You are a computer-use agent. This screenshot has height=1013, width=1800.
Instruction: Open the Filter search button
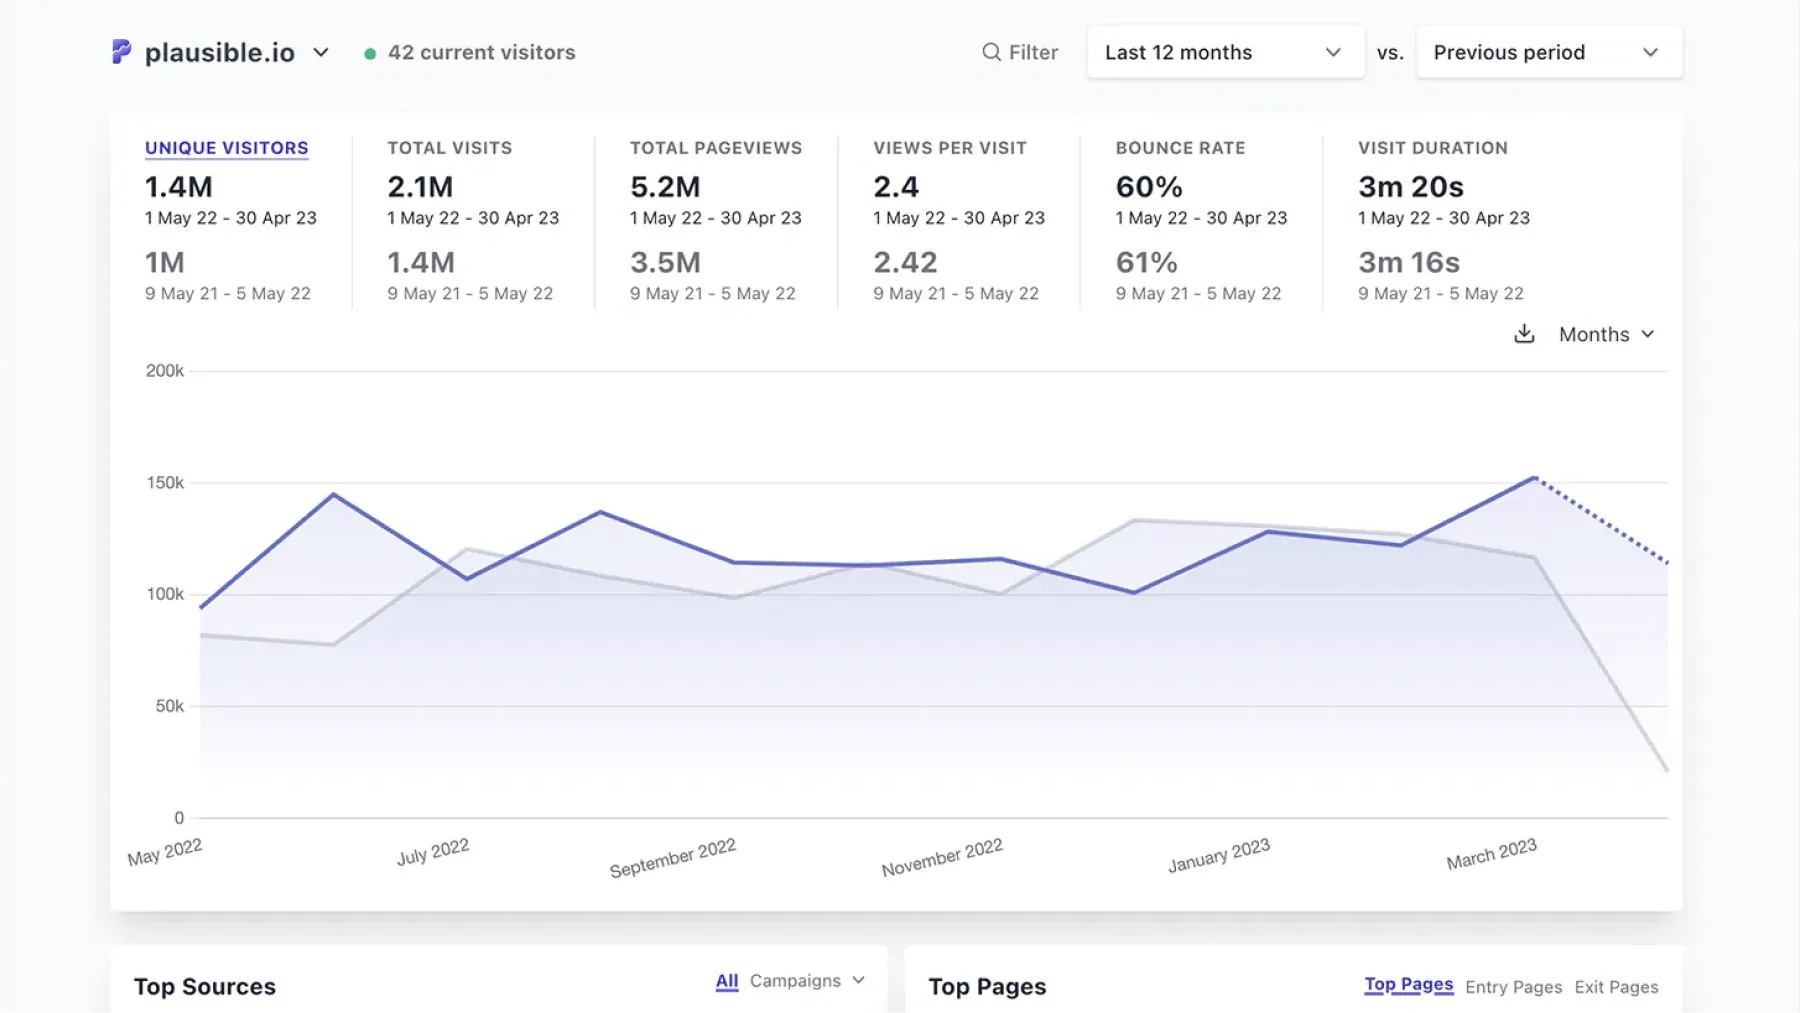click(1020, 52)
